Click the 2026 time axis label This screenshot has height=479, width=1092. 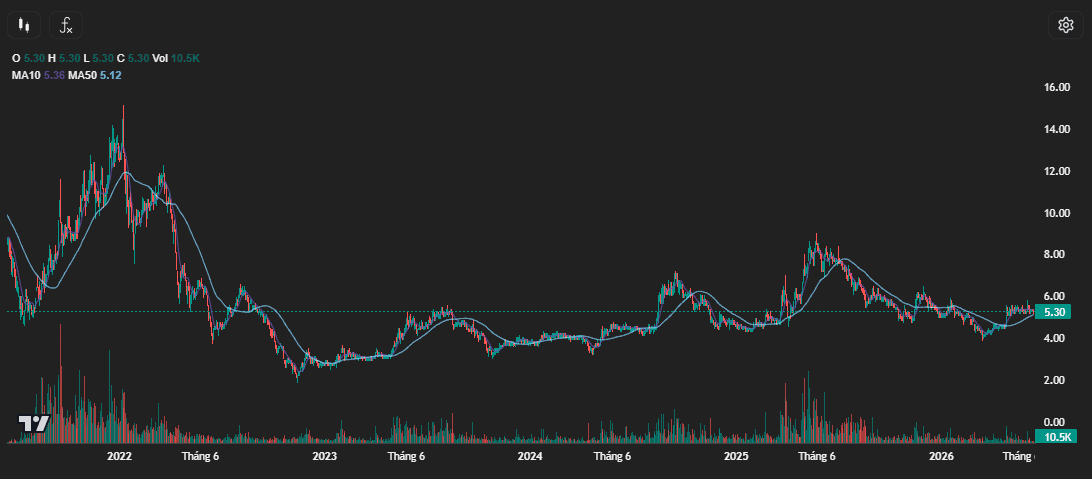941,457
